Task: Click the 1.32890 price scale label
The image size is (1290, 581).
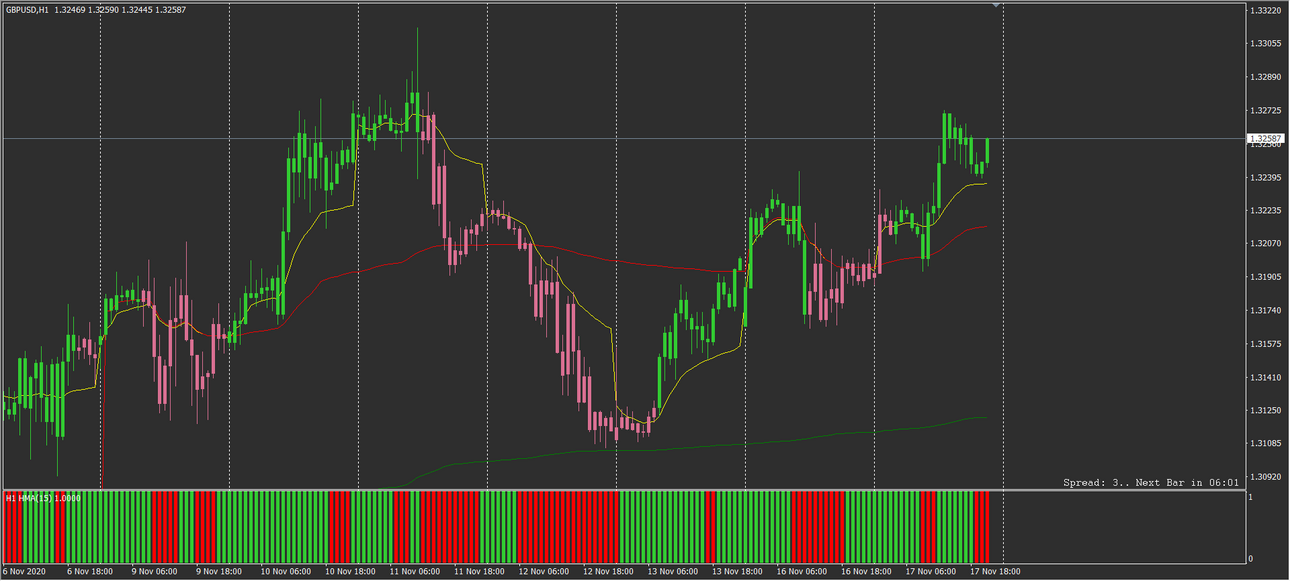Action: [1265, 76]
